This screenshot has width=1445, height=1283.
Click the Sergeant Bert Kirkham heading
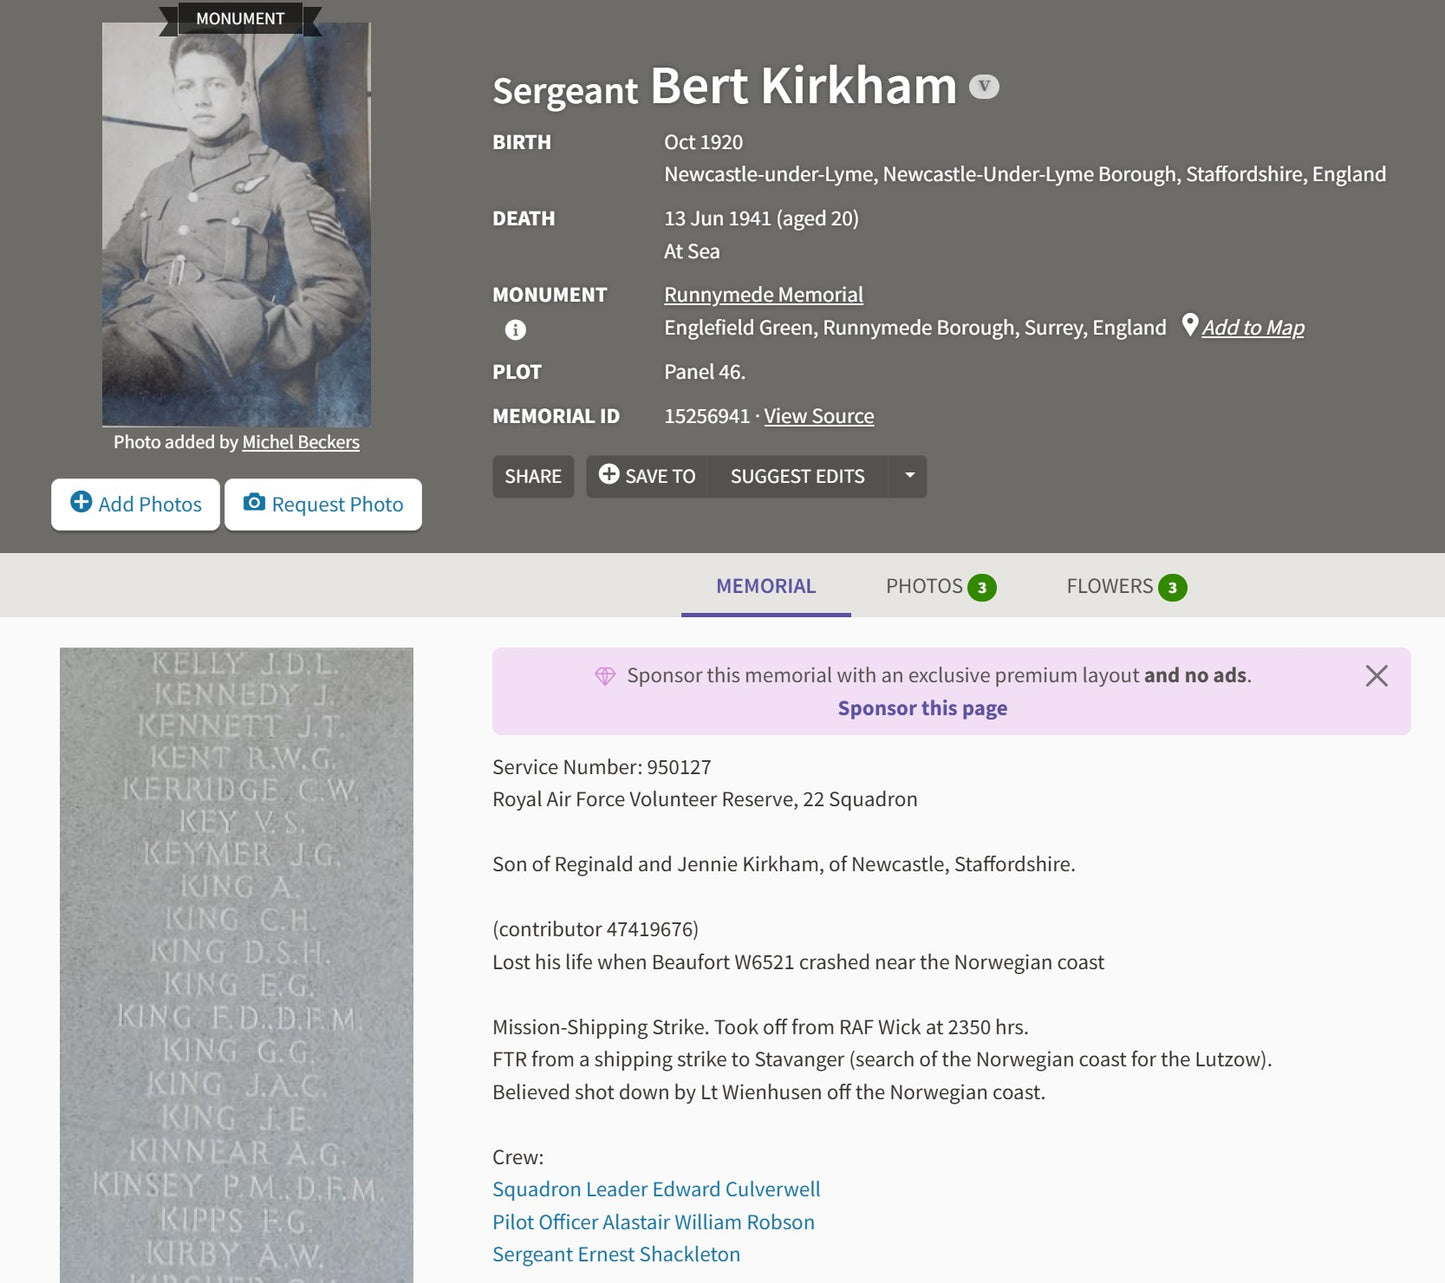point(725,87)
